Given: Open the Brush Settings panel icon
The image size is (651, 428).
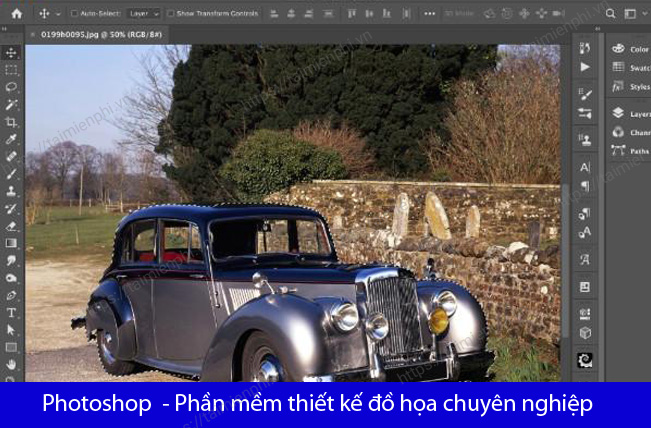Looking at the screenshot, I should click(585, 95).
